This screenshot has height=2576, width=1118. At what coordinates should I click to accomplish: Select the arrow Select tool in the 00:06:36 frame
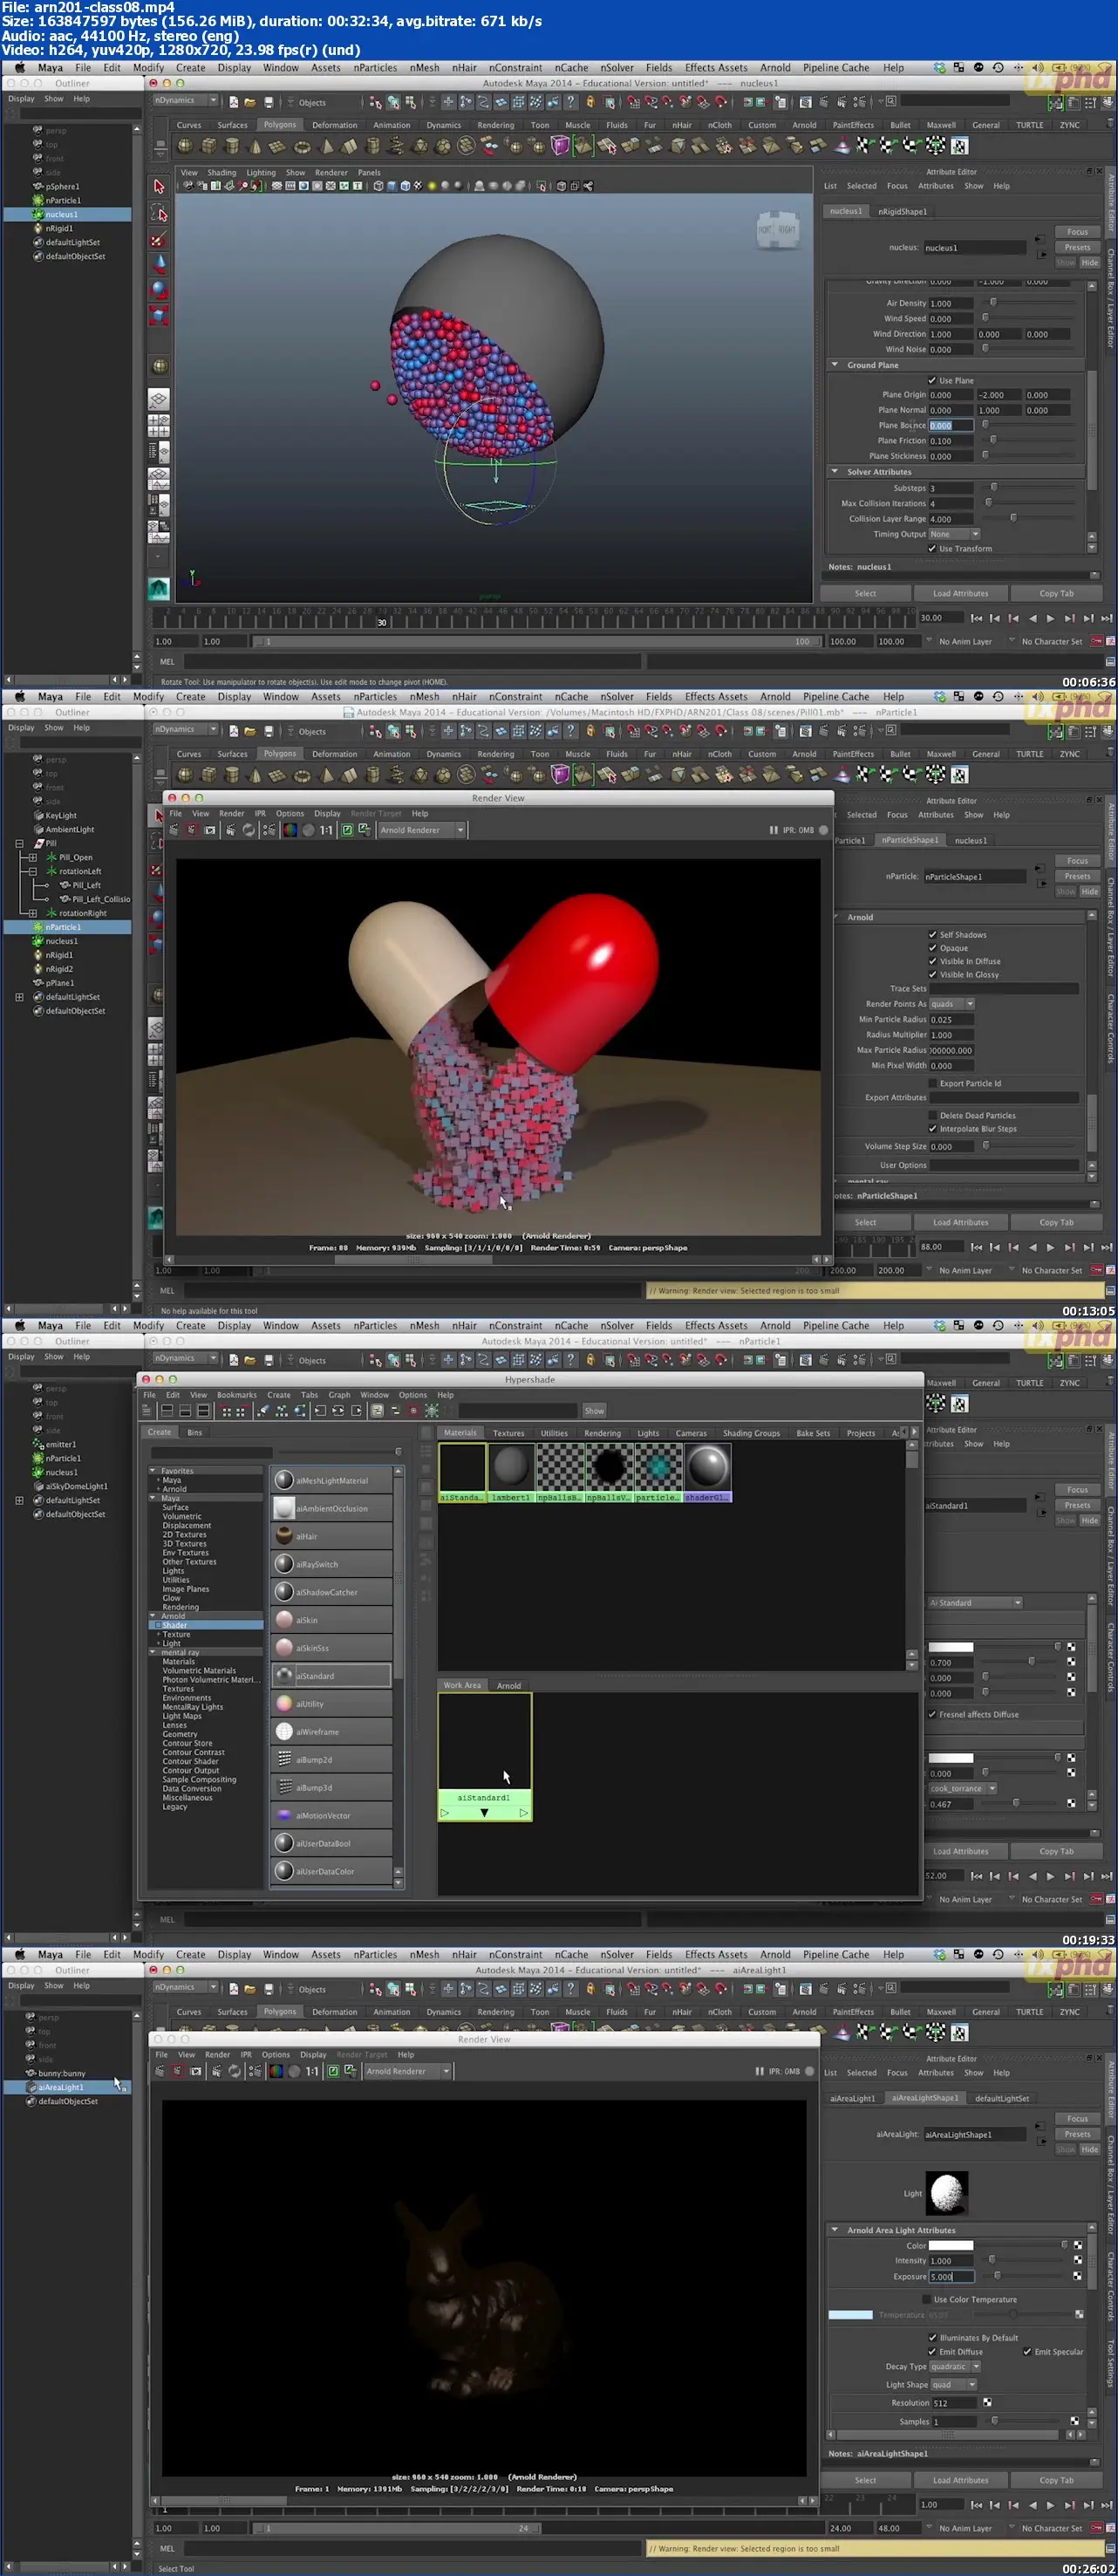pos(158,187)
